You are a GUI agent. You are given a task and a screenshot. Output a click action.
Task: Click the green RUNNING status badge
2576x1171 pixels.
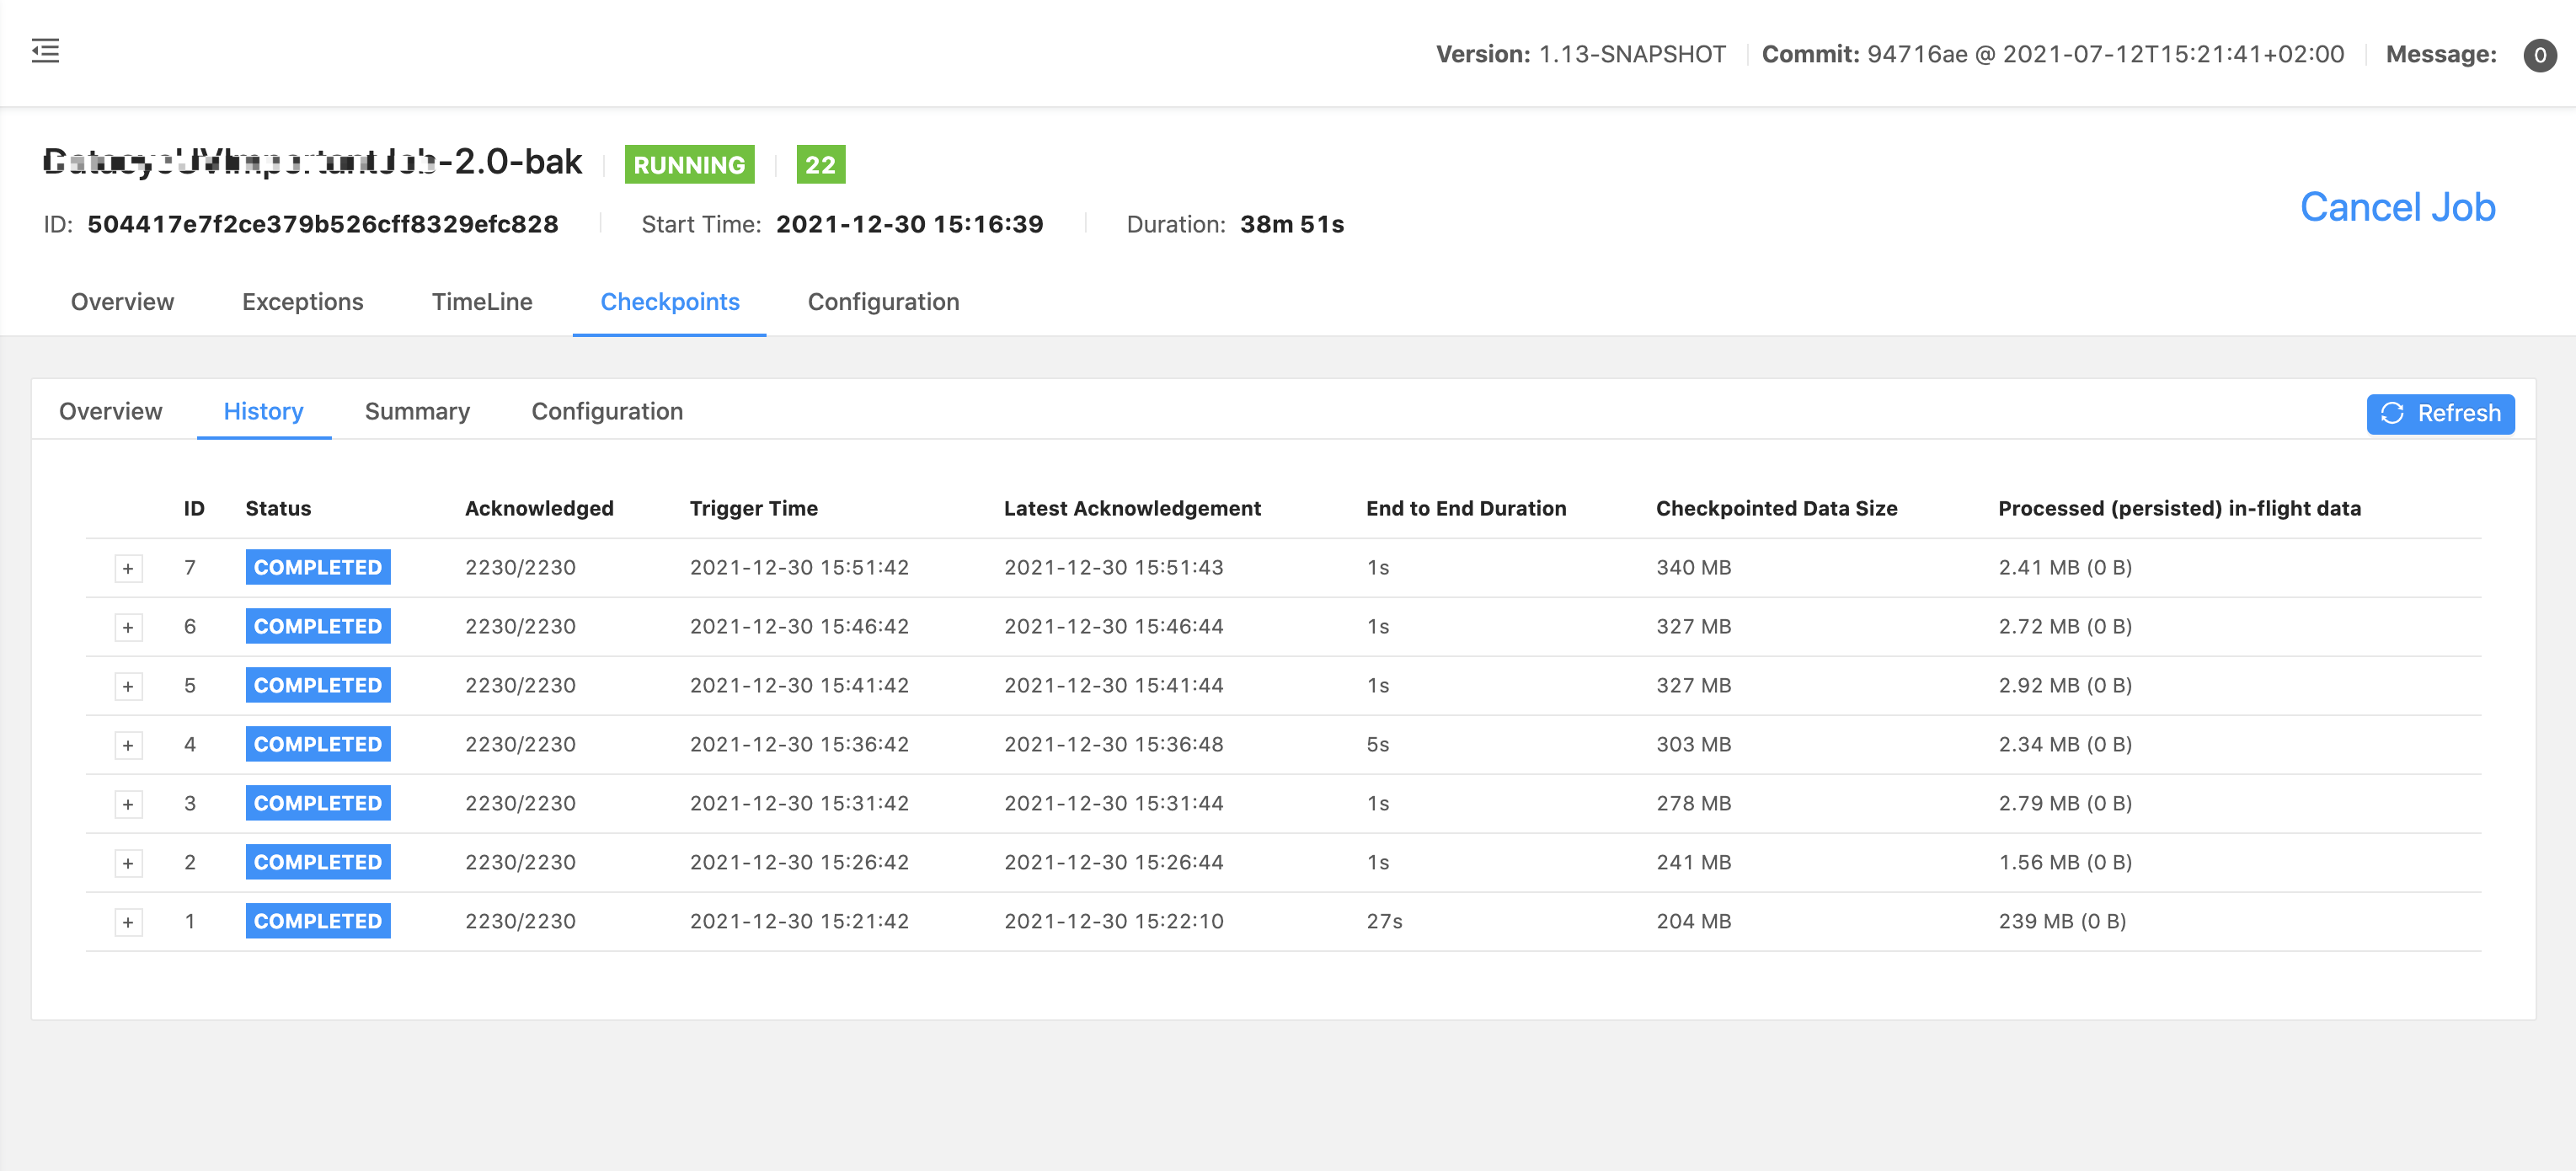(x=688, y=164)
